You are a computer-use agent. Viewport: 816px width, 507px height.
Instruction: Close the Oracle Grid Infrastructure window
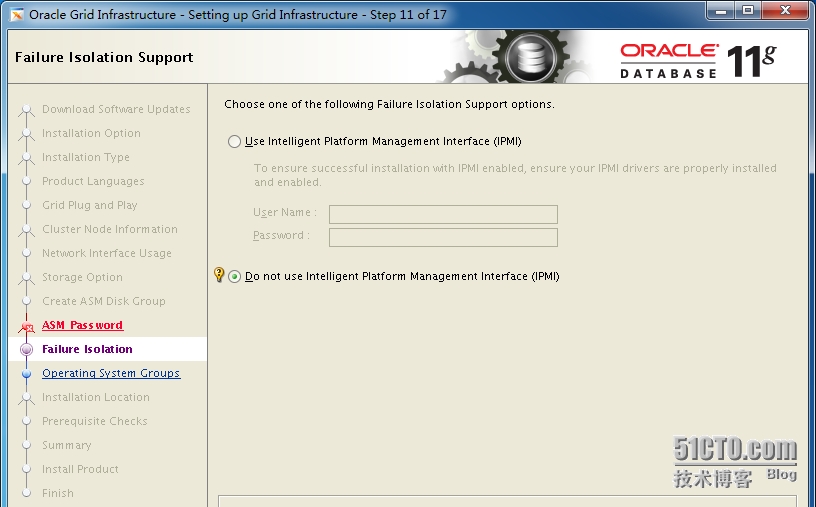click(x=785, y=10)
